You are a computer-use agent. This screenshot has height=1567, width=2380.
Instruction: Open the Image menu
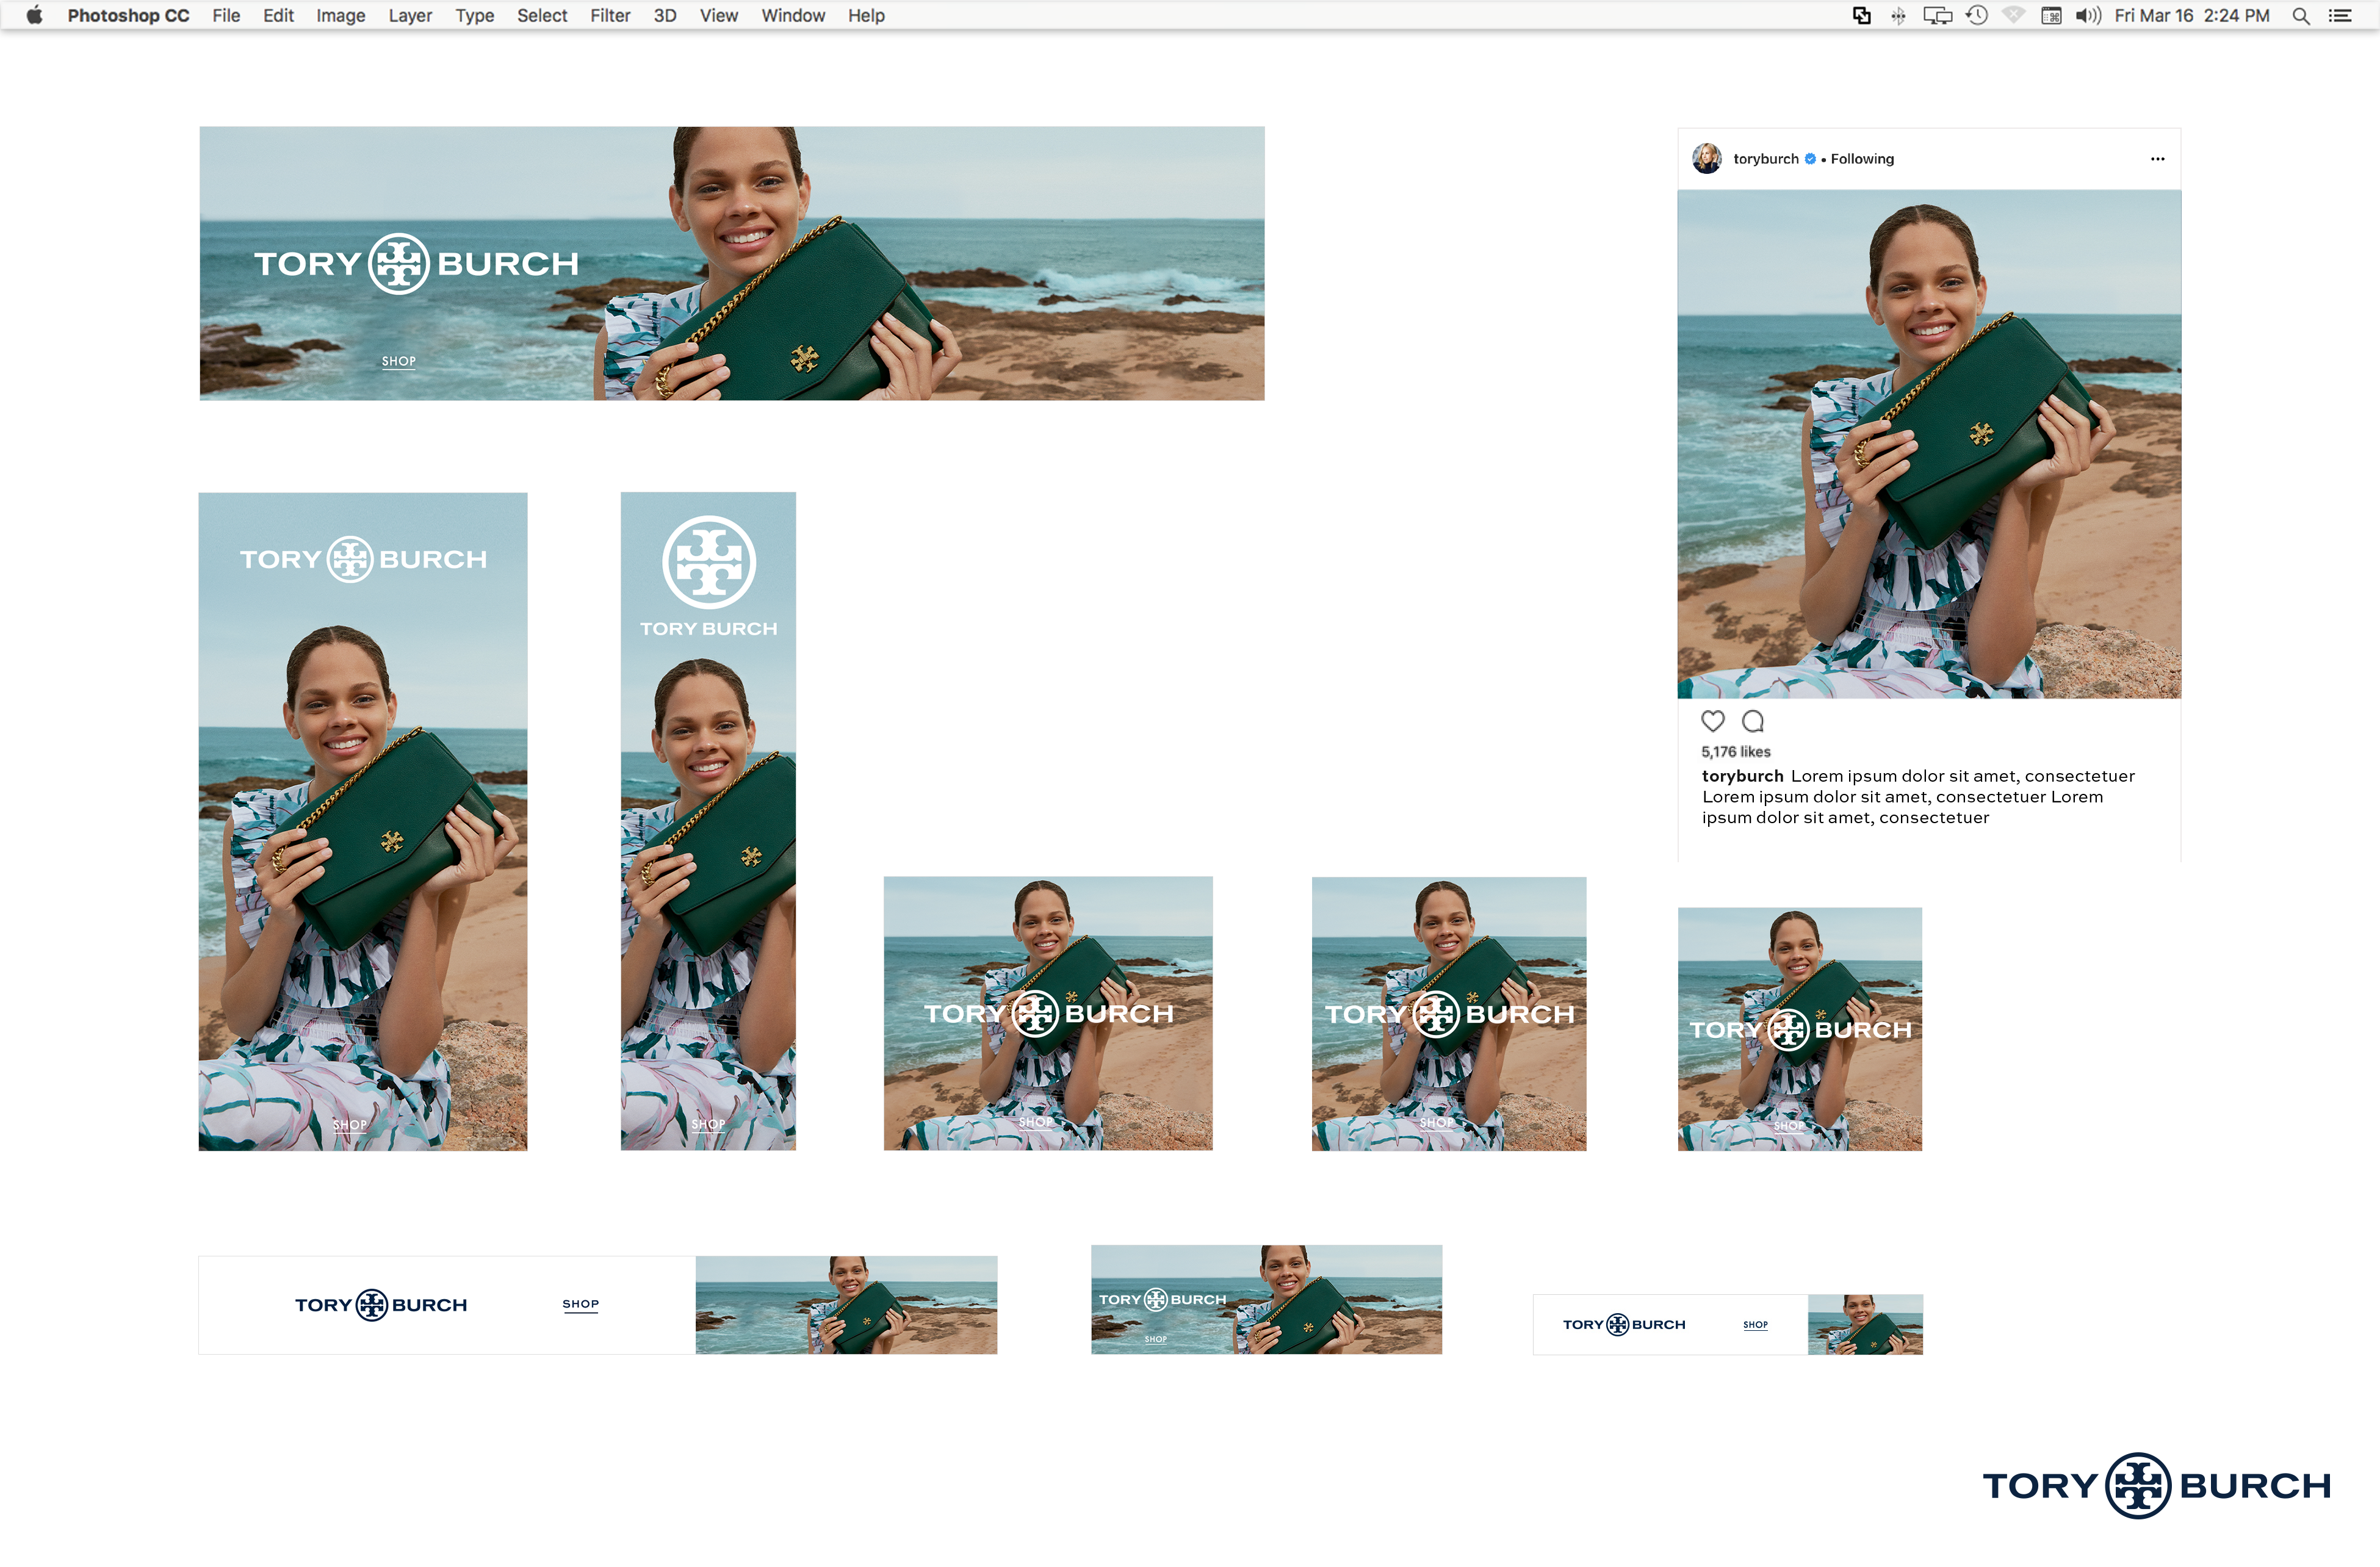(341, 15)
